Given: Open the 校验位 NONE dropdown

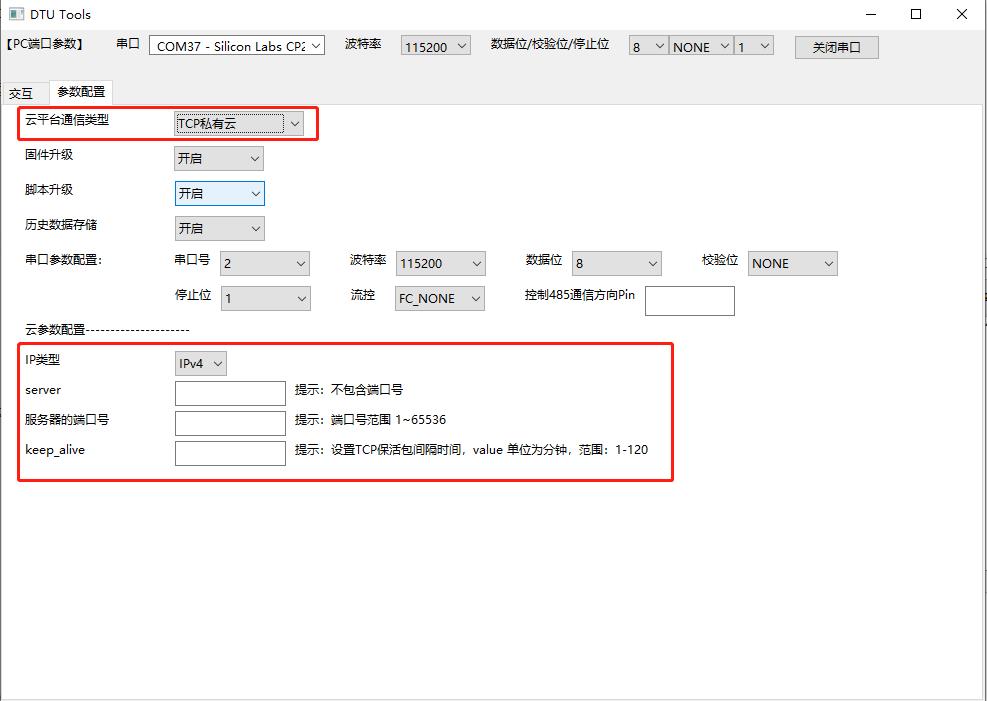Looking at the screenshot, I should click(793, 264).
